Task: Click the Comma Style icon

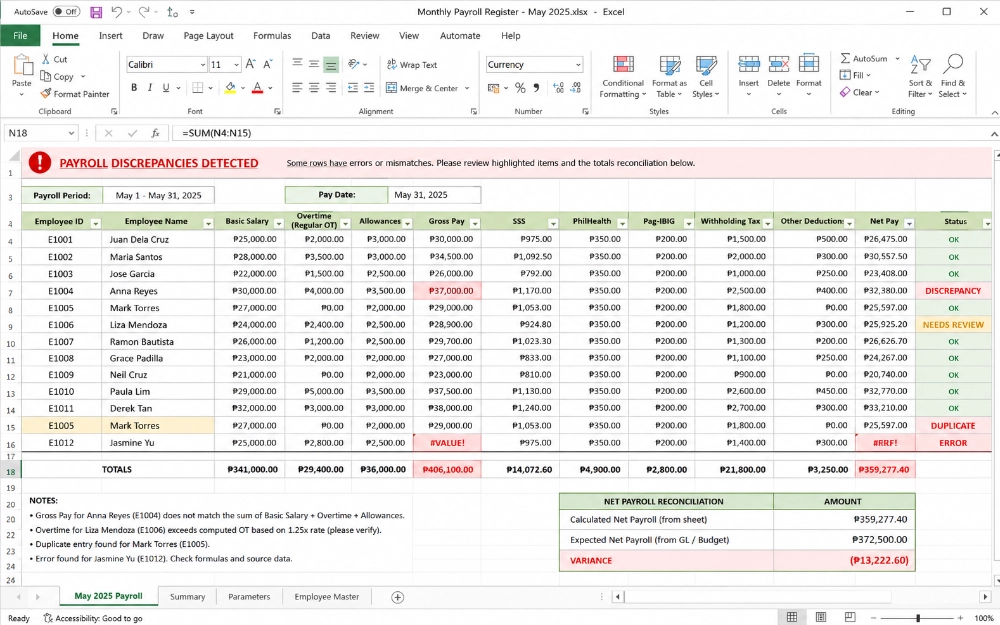Action: point(536,88)
